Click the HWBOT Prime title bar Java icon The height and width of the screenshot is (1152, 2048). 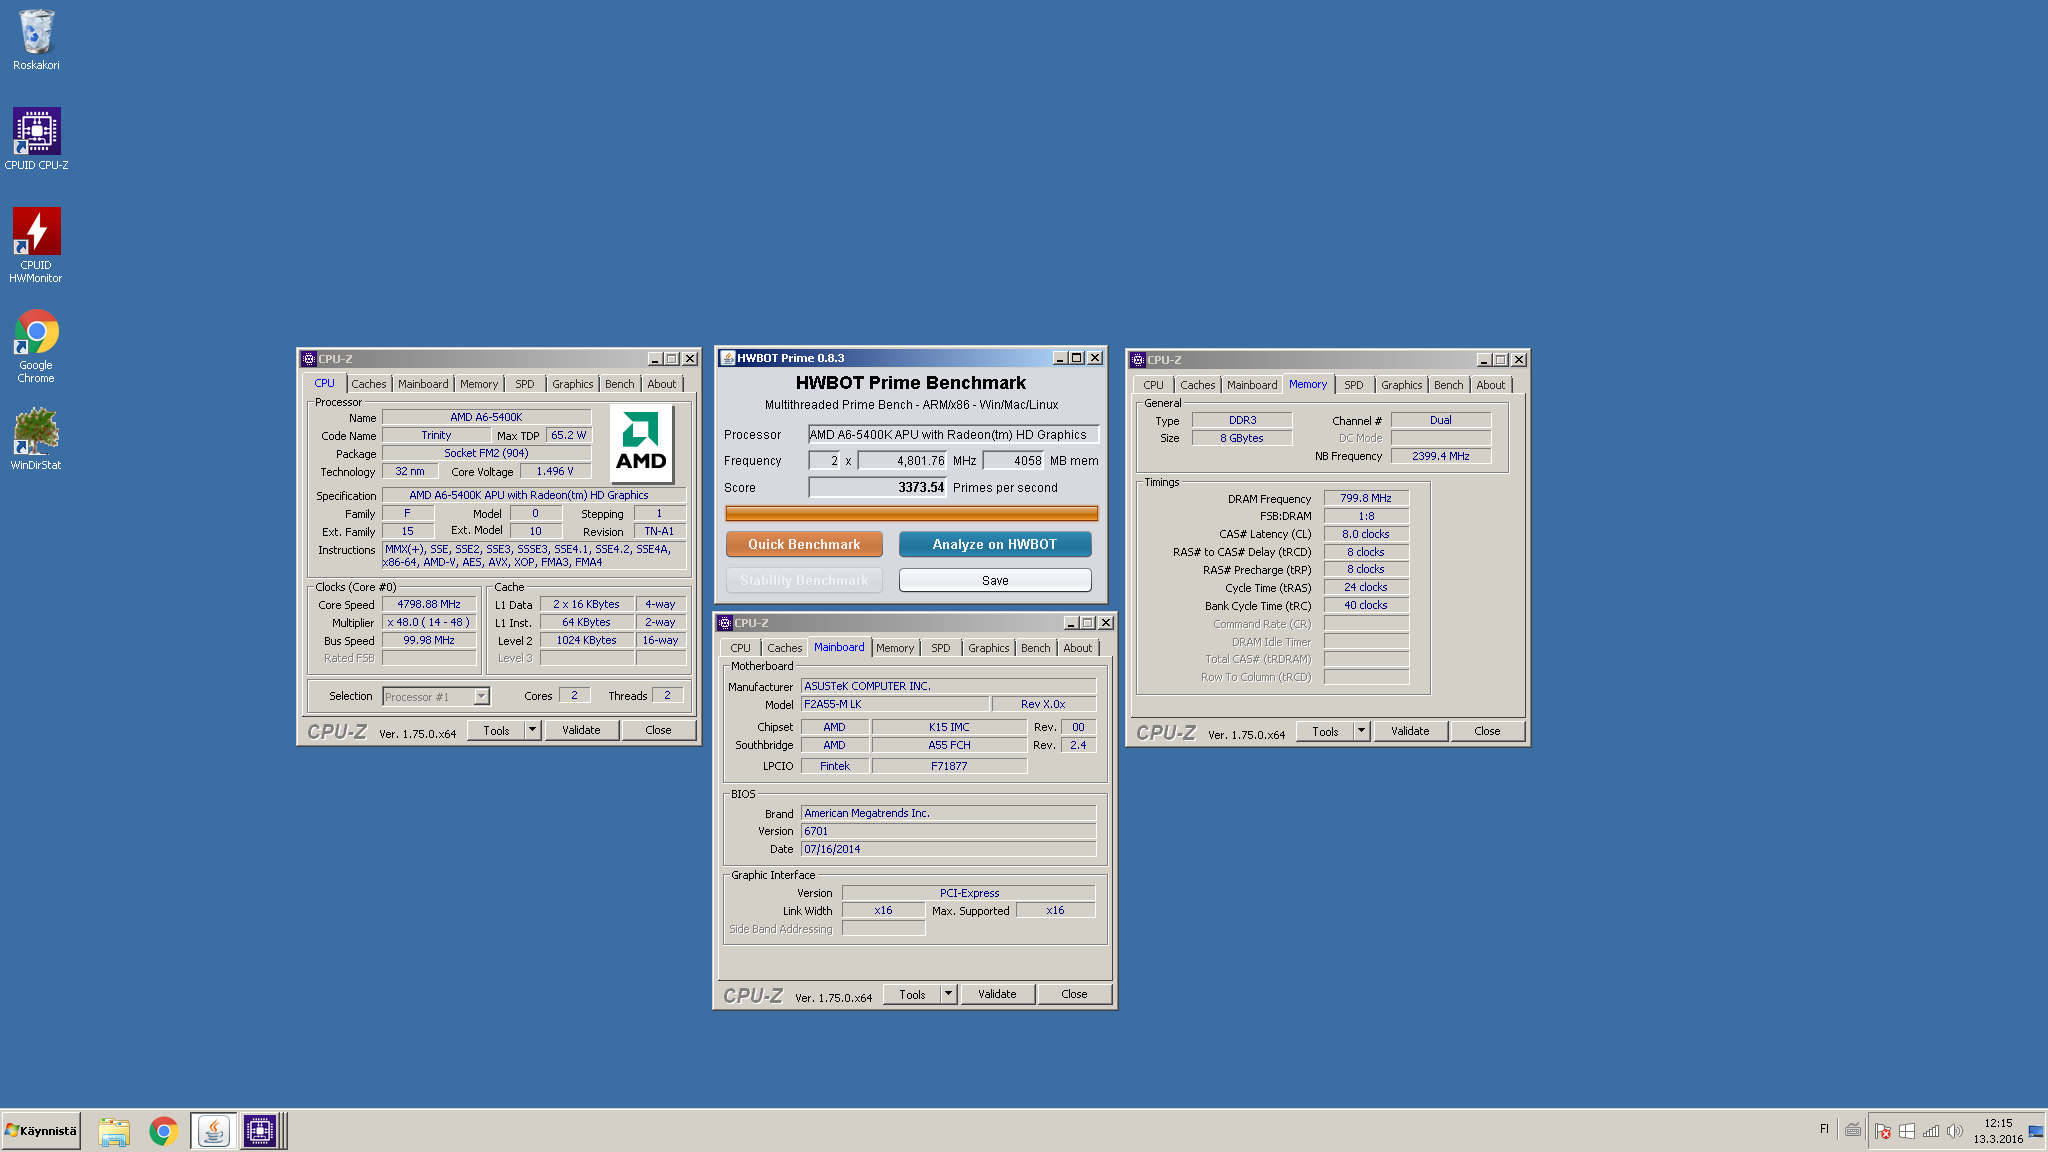pos(728,358)
